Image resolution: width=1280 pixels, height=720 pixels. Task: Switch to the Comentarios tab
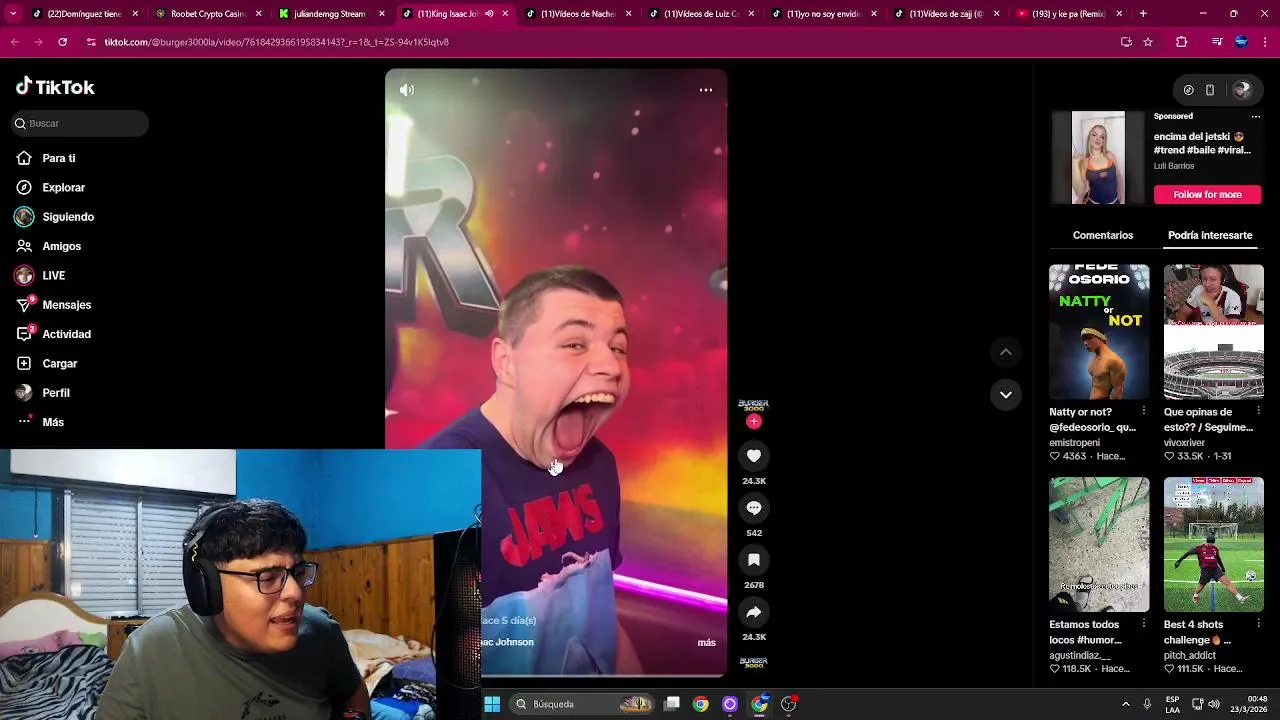1103,235
